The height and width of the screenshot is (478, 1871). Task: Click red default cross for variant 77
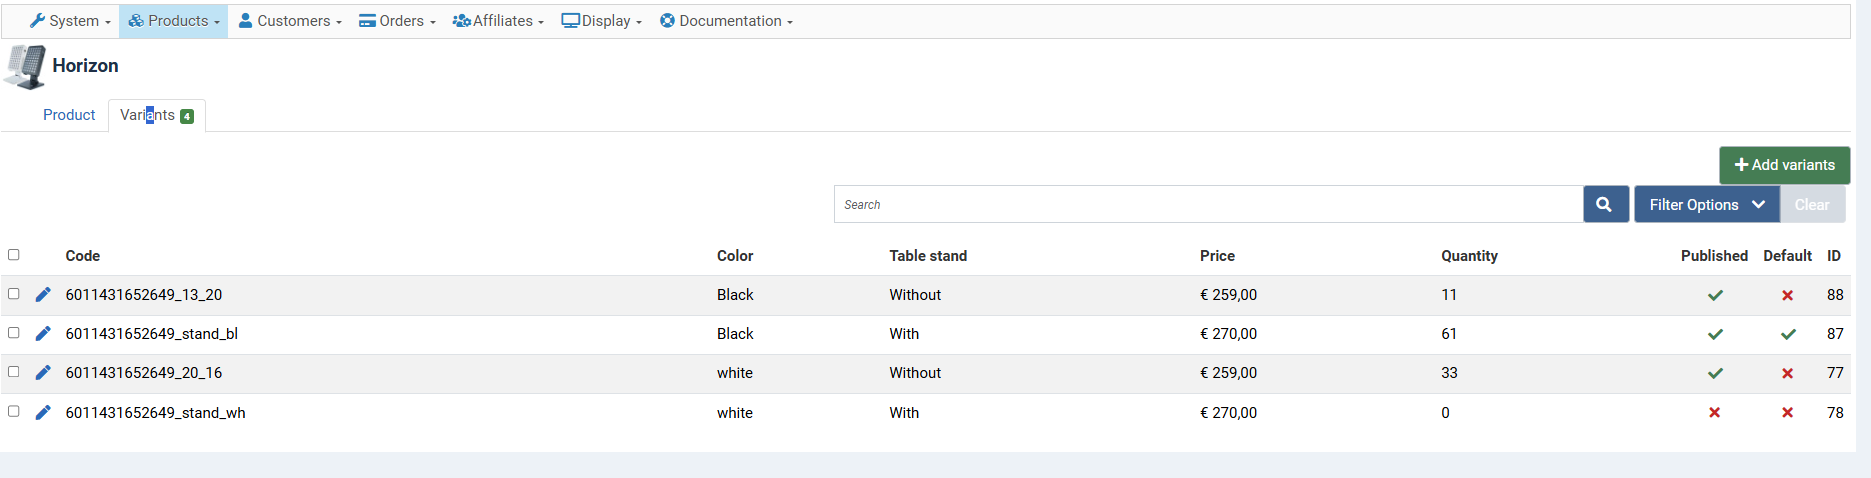pyautogui.click(x=1787, y=373)
